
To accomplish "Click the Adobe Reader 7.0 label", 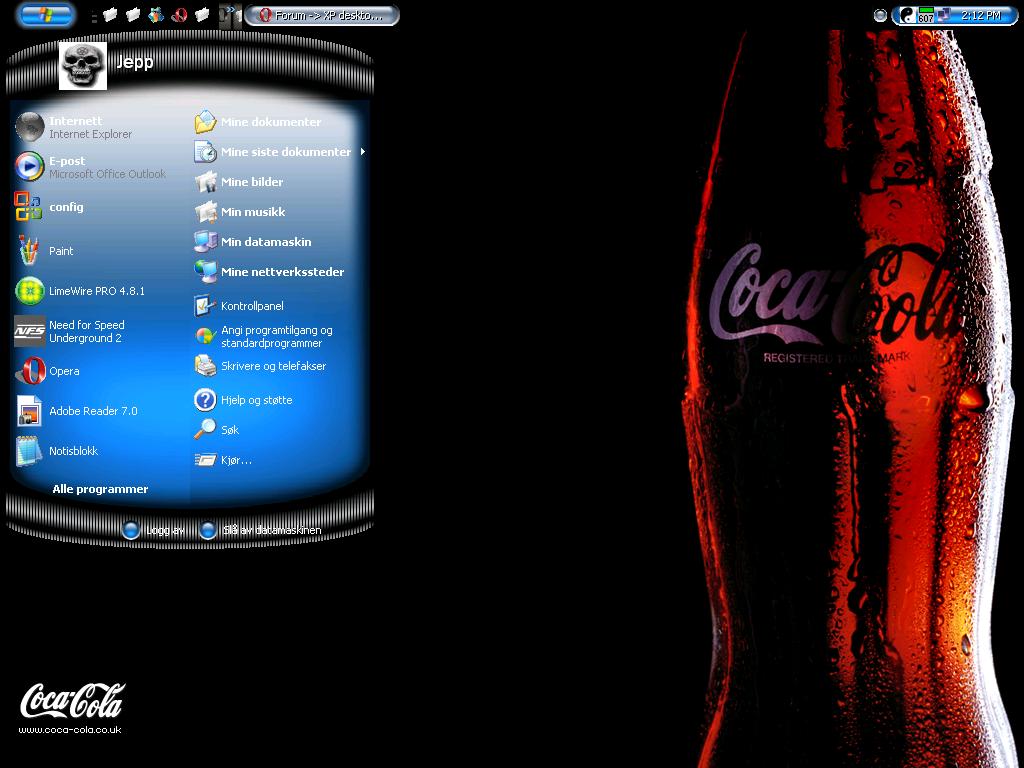I will [93, 411].
